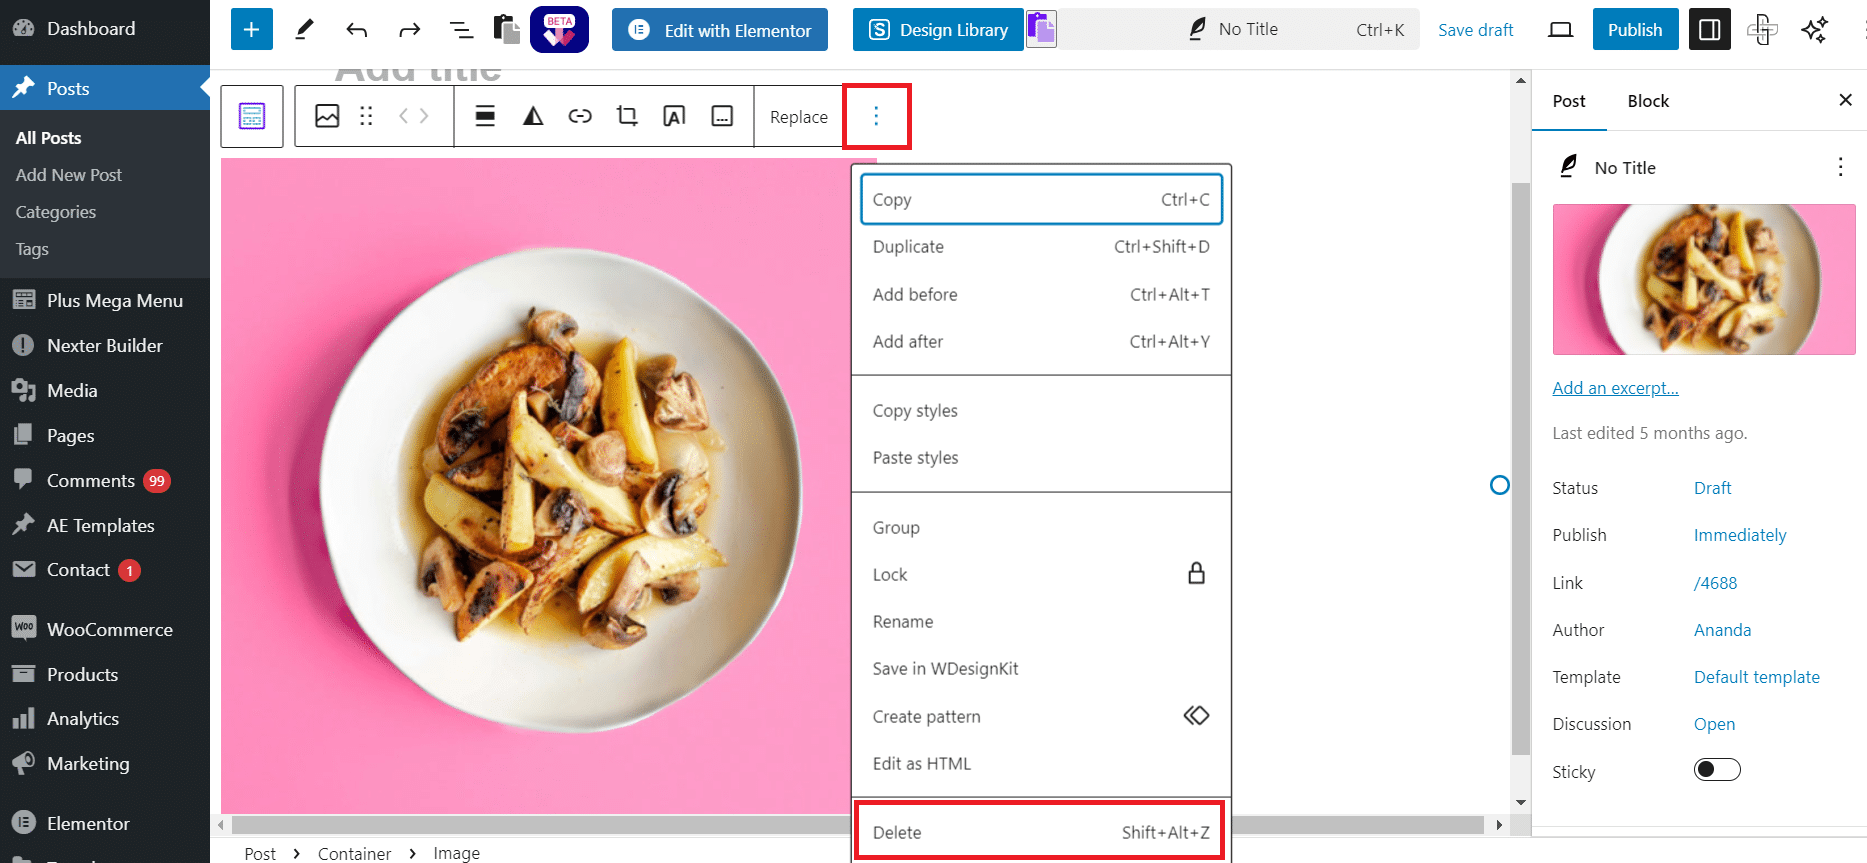The image size is (1867, 863).
Task: Select Lock menu entry
Action: (x=1041, y=575)
